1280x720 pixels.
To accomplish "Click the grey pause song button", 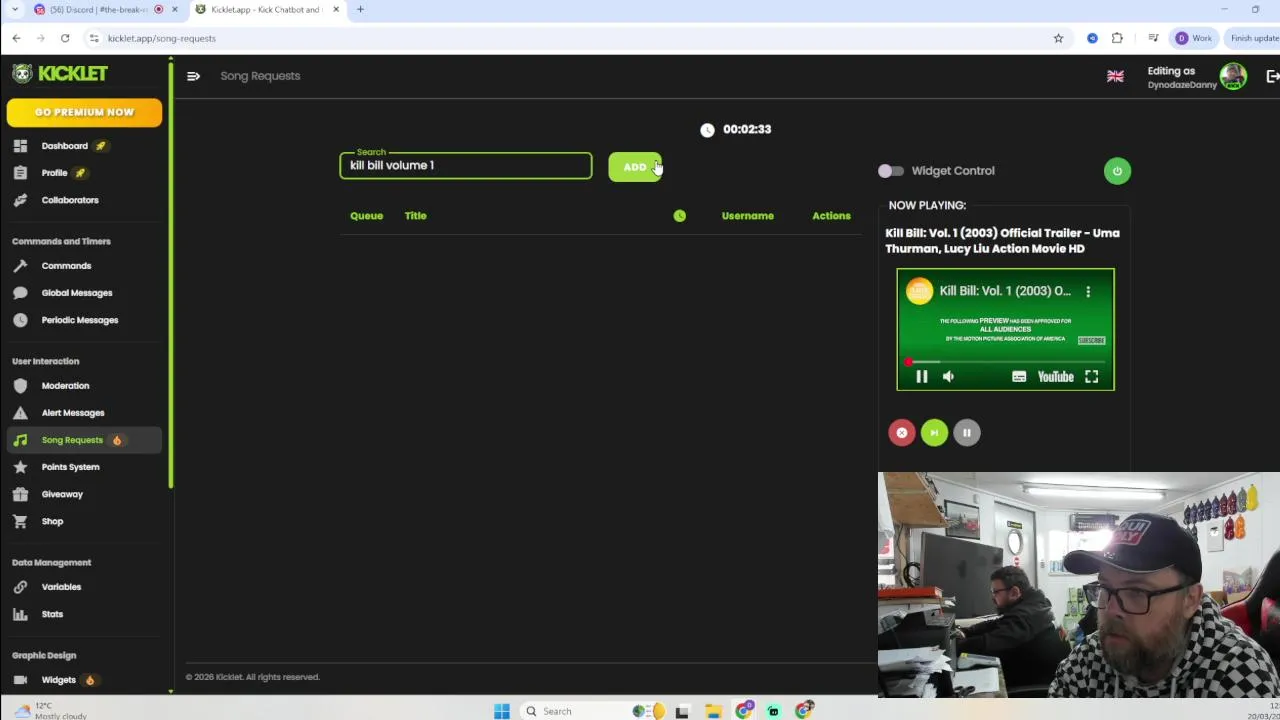I will pos(966,433).
